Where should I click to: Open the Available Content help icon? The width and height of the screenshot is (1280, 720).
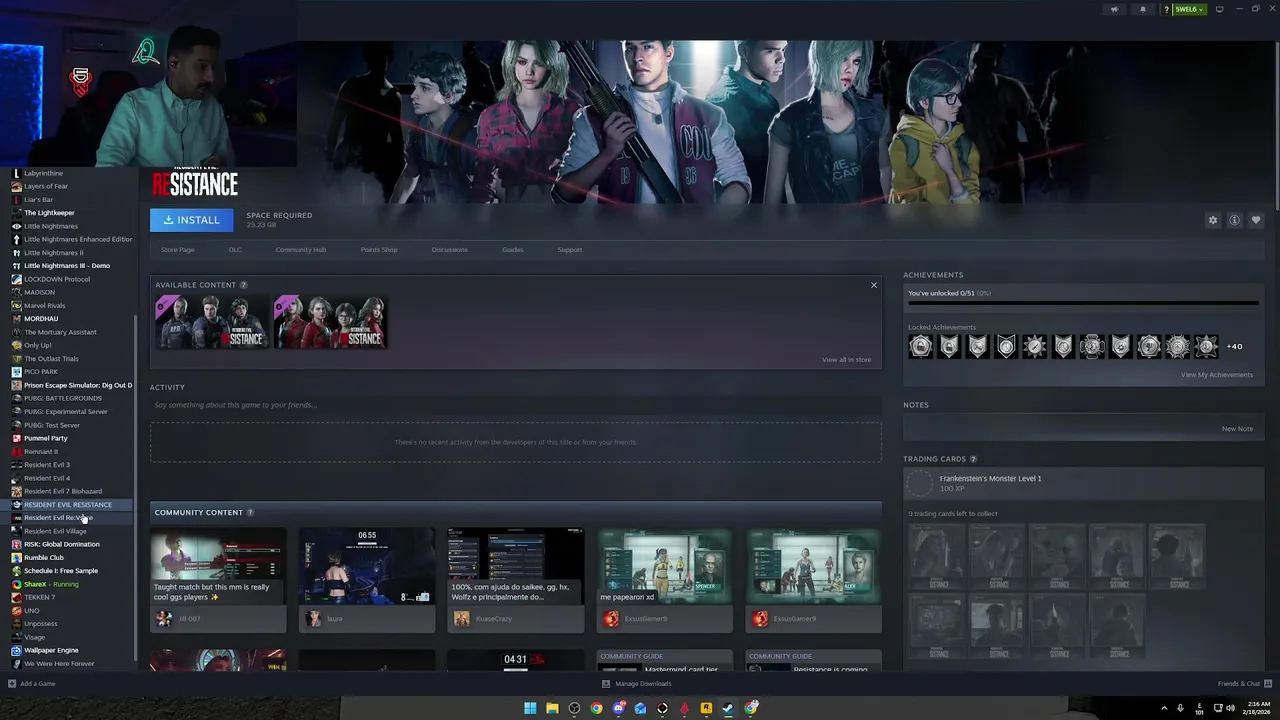point(243,285)
